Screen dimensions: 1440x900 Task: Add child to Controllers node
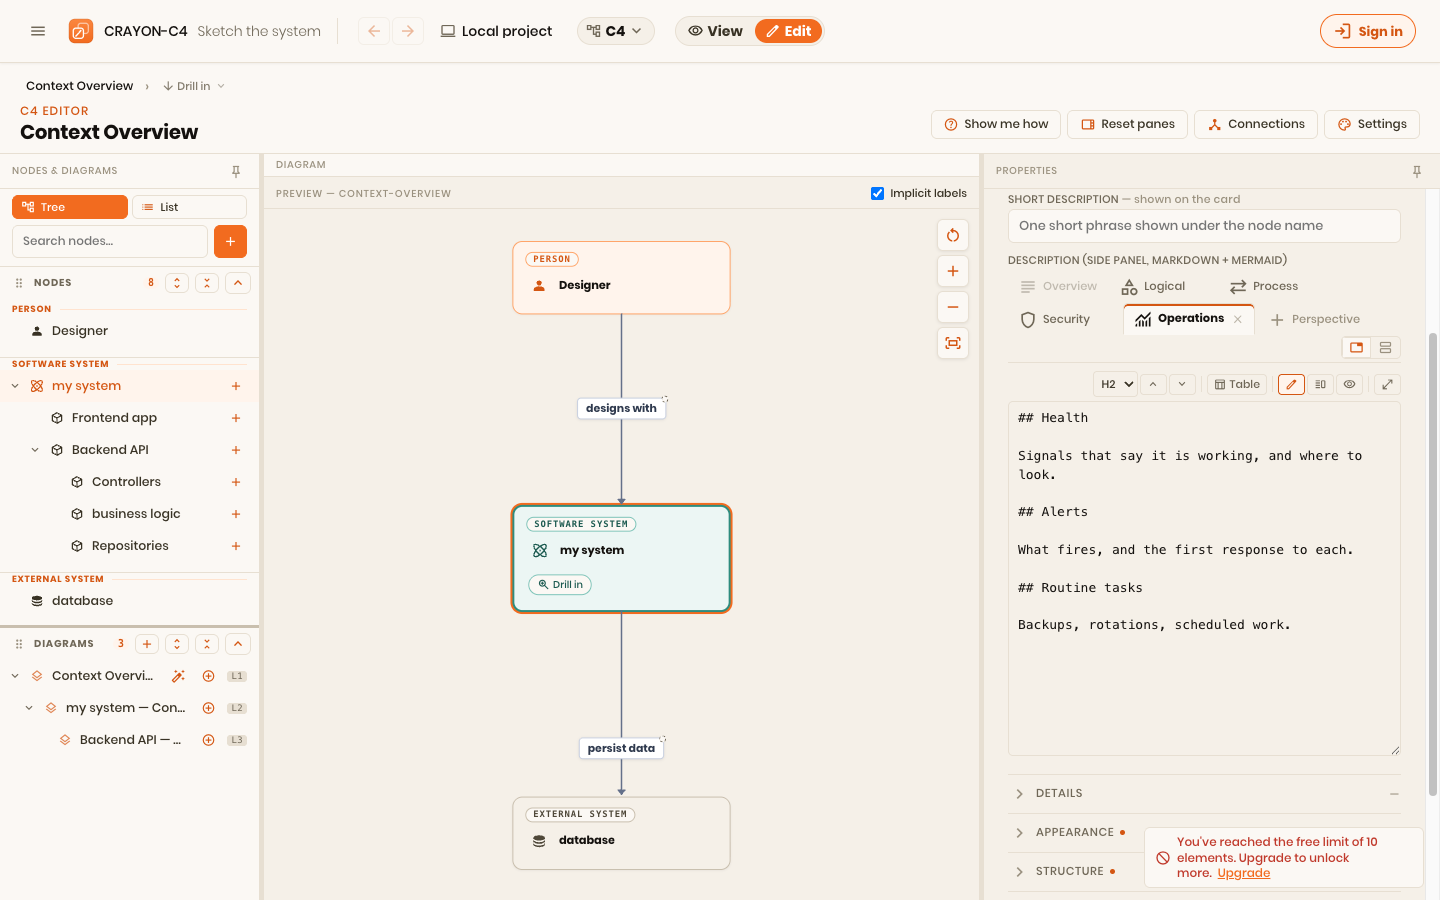236,482
